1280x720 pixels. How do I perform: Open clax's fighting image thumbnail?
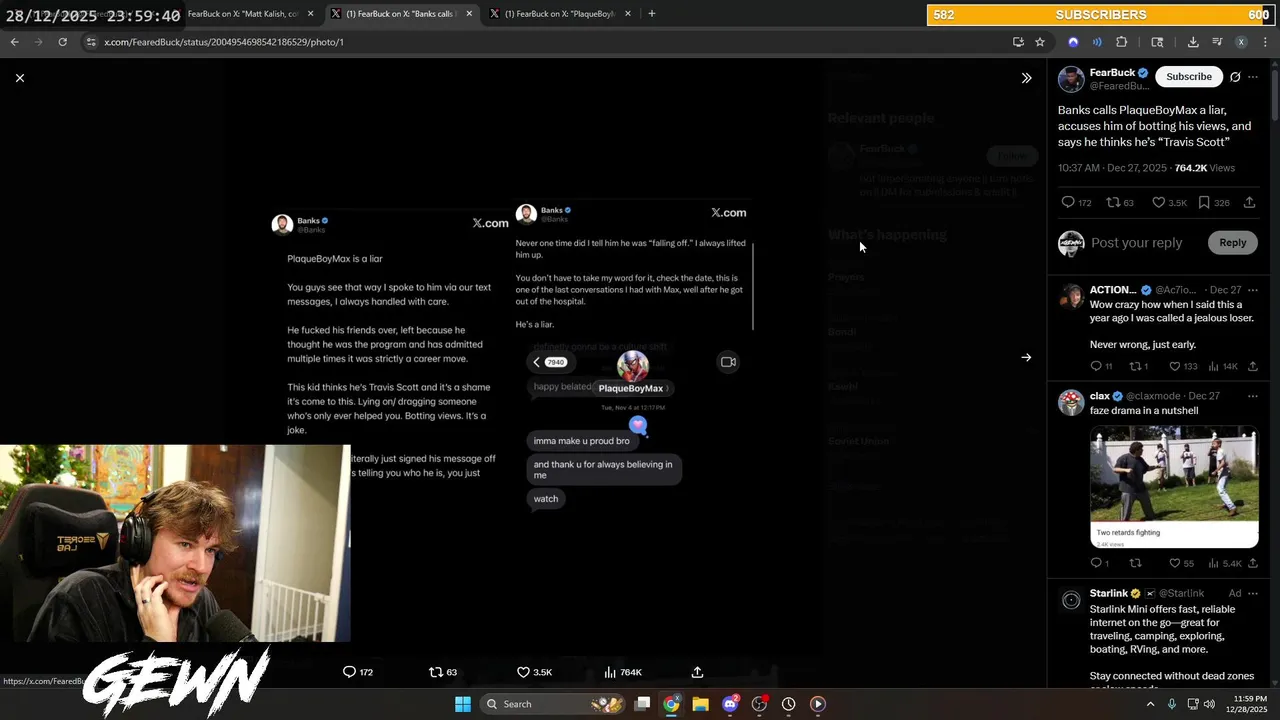pos(1174,486)
